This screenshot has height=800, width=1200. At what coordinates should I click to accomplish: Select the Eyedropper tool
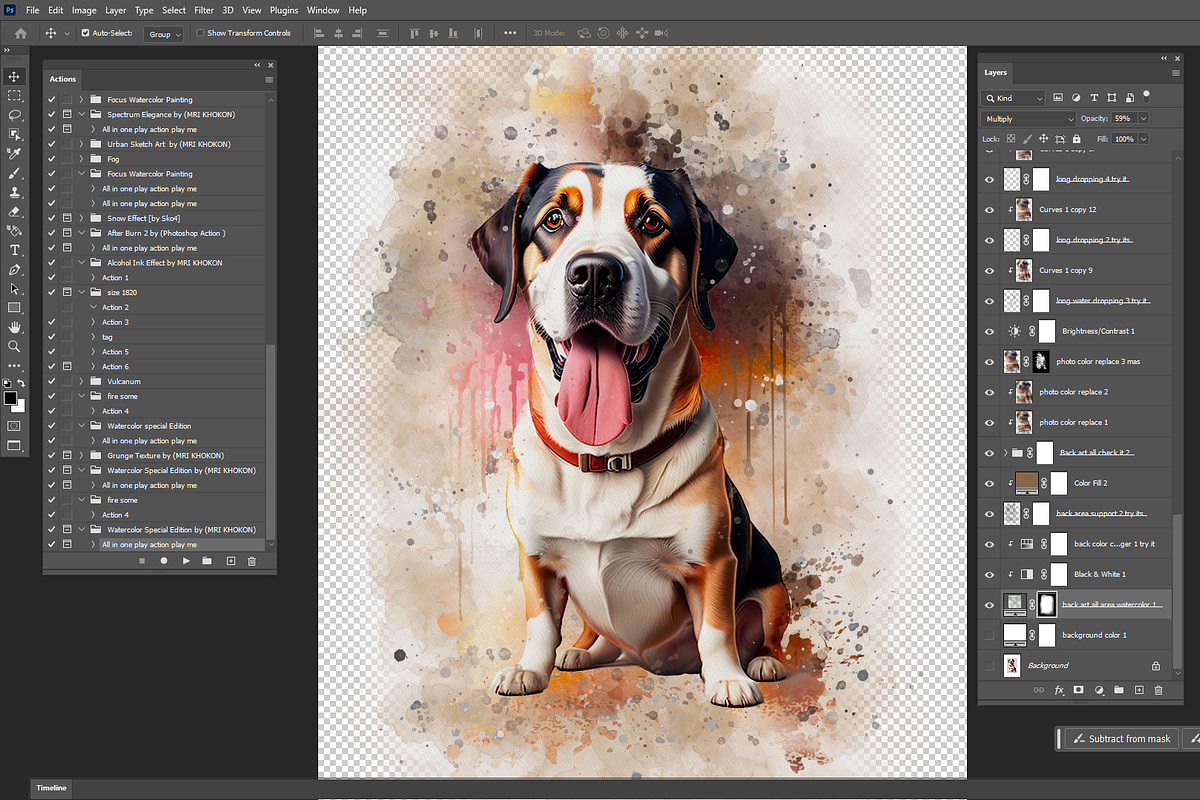click(14, 154)
